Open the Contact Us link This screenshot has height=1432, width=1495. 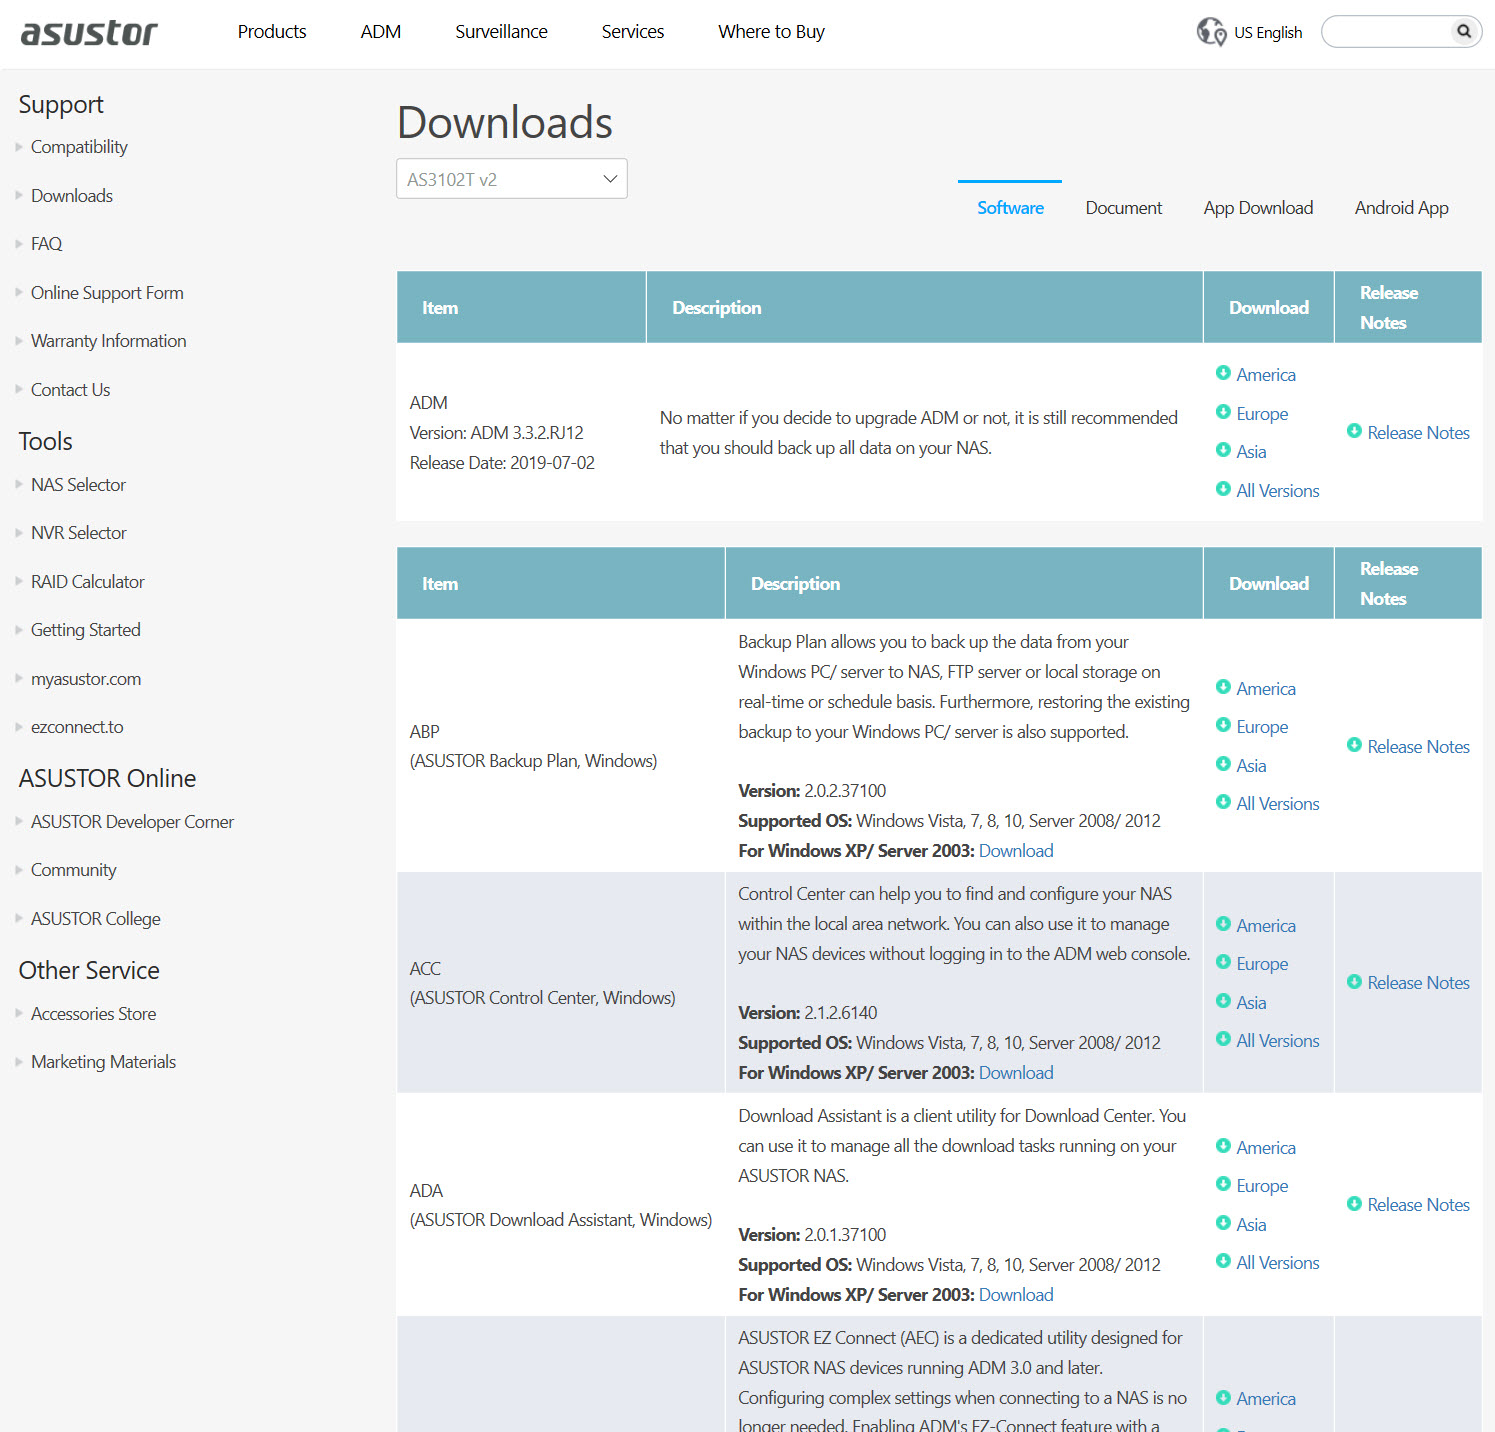click(70, 390)
